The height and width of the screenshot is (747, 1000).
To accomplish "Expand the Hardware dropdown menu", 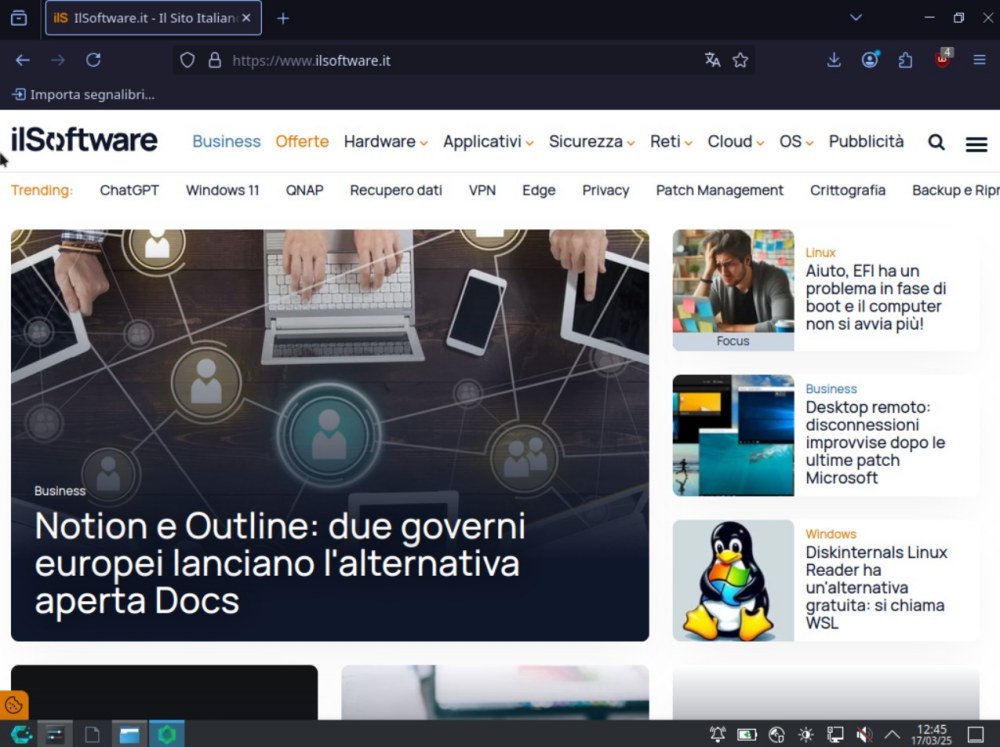I will coord(385,141).
